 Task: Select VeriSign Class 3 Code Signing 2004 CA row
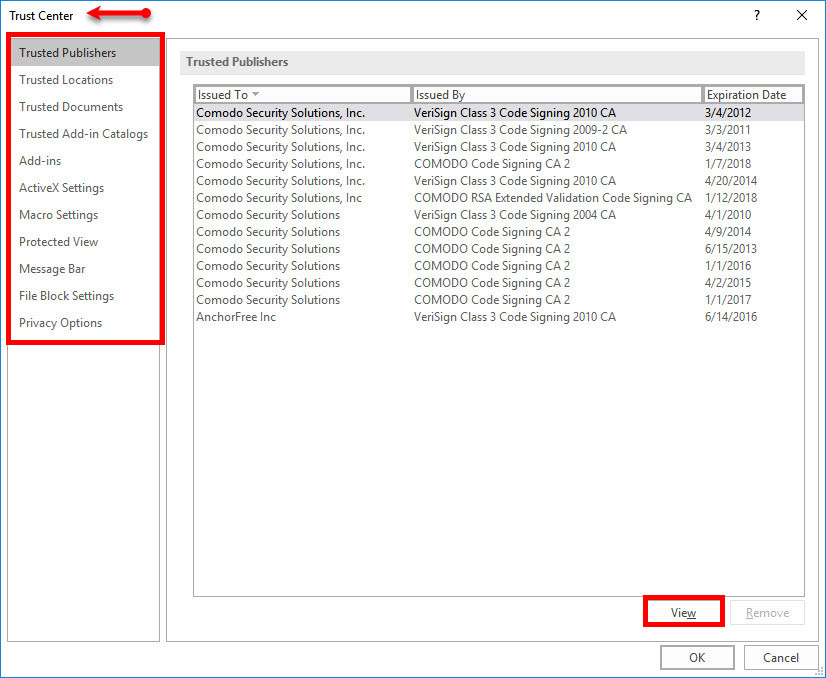click(x=499, y=215)
